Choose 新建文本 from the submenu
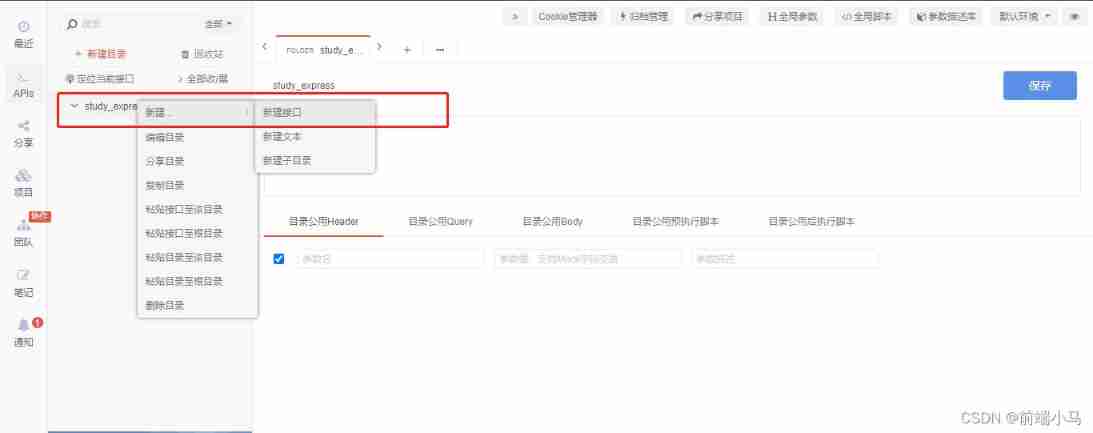 pyautogui.click(x=315, y=136)
